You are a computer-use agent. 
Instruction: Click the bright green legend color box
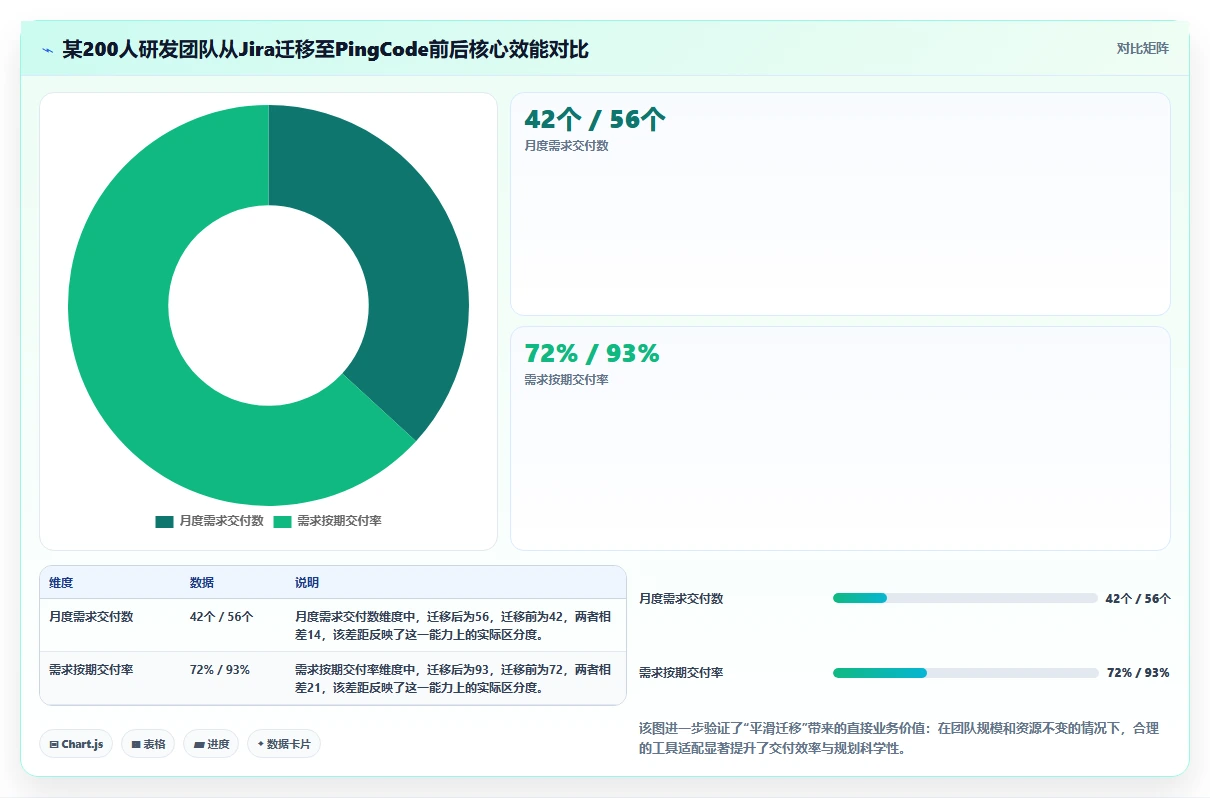[282, 521]
